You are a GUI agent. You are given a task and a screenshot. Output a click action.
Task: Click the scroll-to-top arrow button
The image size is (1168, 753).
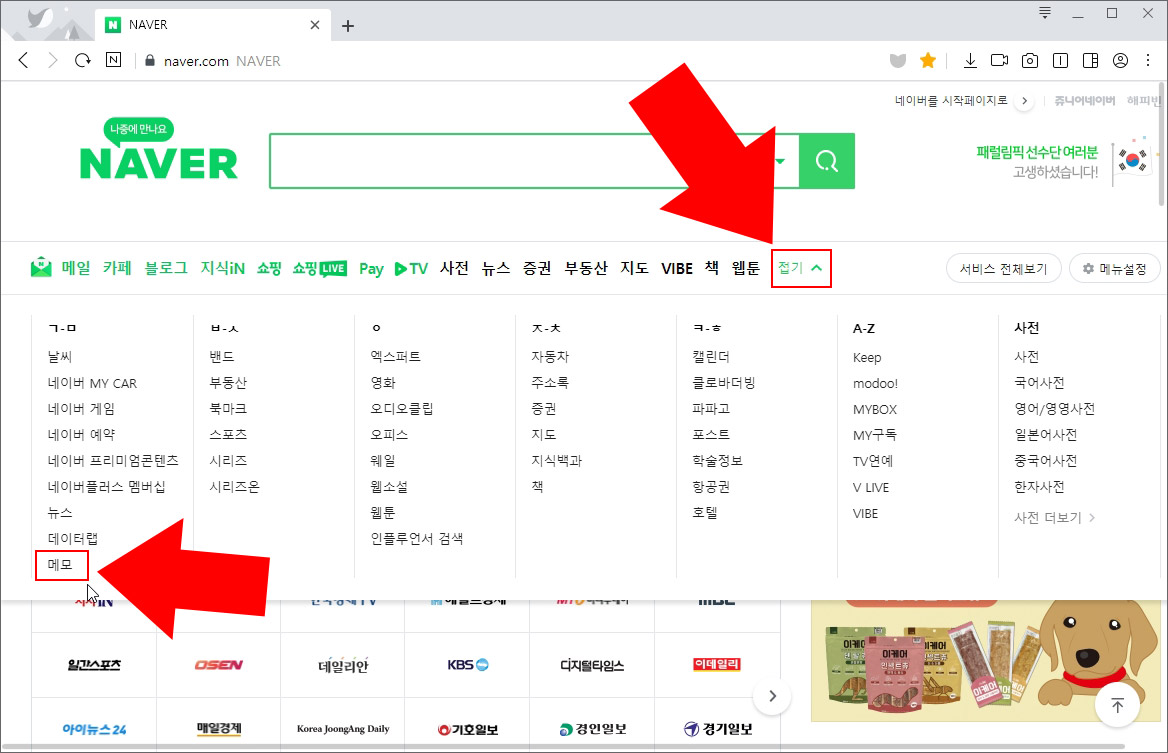tap(1117, 705)
